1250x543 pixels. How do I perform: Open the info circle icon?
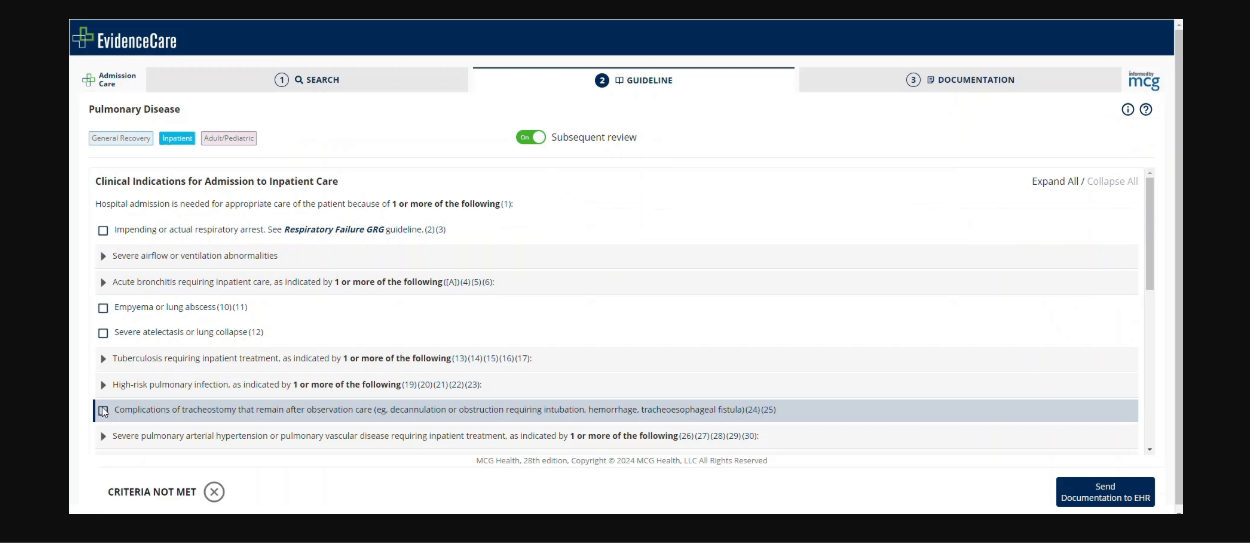tap(1128, 110)
